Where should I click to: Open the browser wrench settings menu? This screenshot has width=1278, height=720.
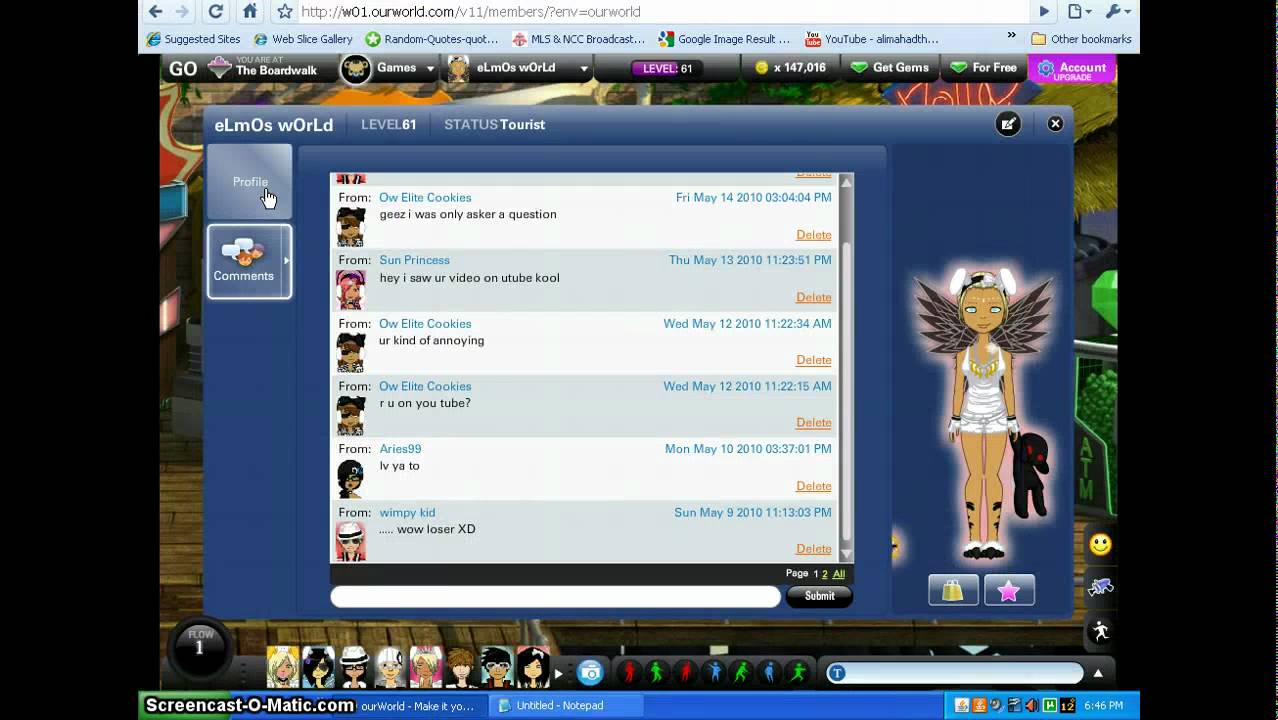1117,12
